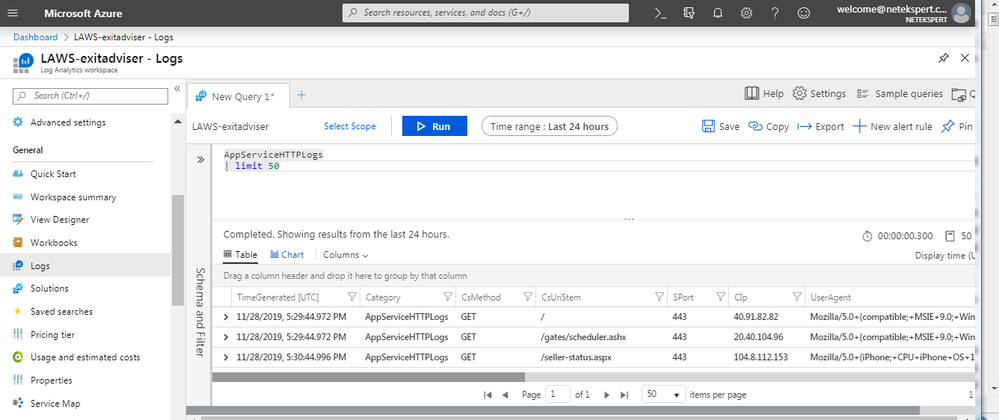The height and width of the screenshot is (420, 999).
Task: Open the items per page dropdown
Action: (x=664, y=395)
